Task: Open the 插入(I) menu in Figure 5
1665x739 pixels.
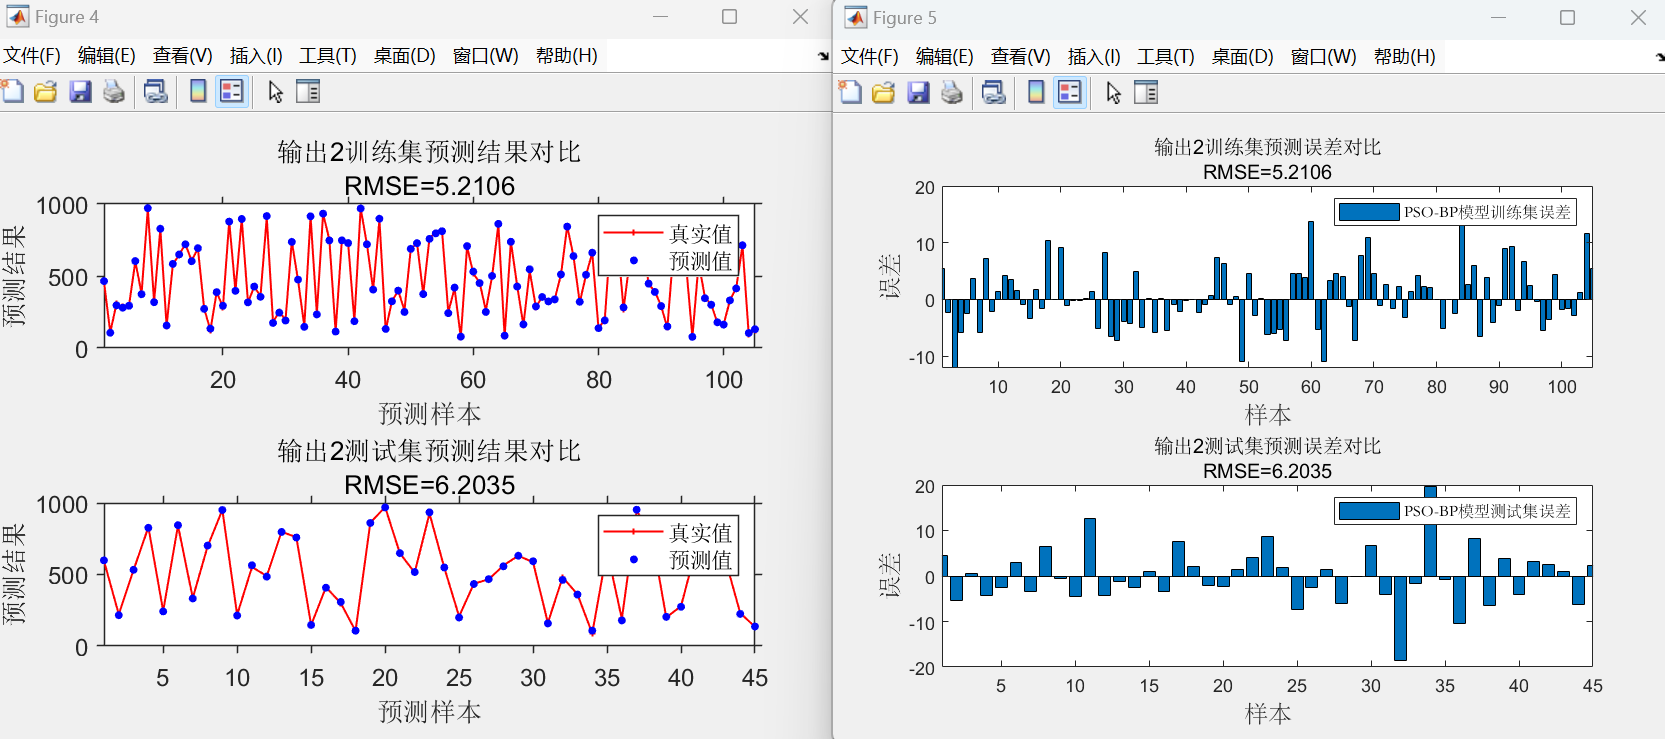Action: [x=1094, y=57]
